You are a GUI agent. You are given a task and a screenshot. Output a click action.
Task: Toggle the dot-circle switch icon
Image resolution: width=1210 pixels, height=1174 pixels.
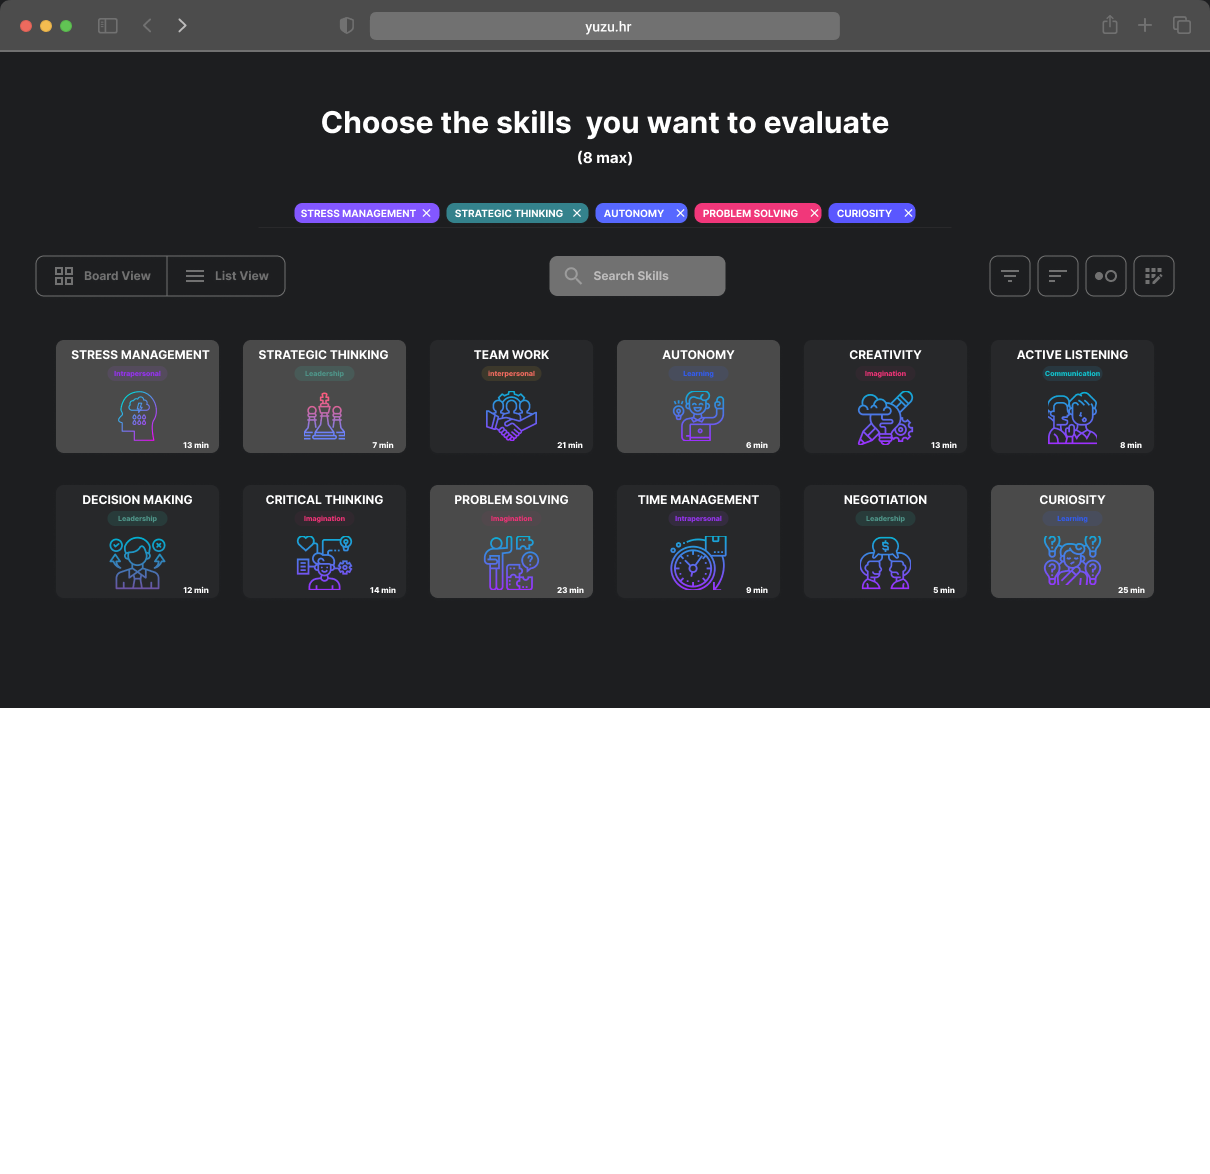(1106, 276)
